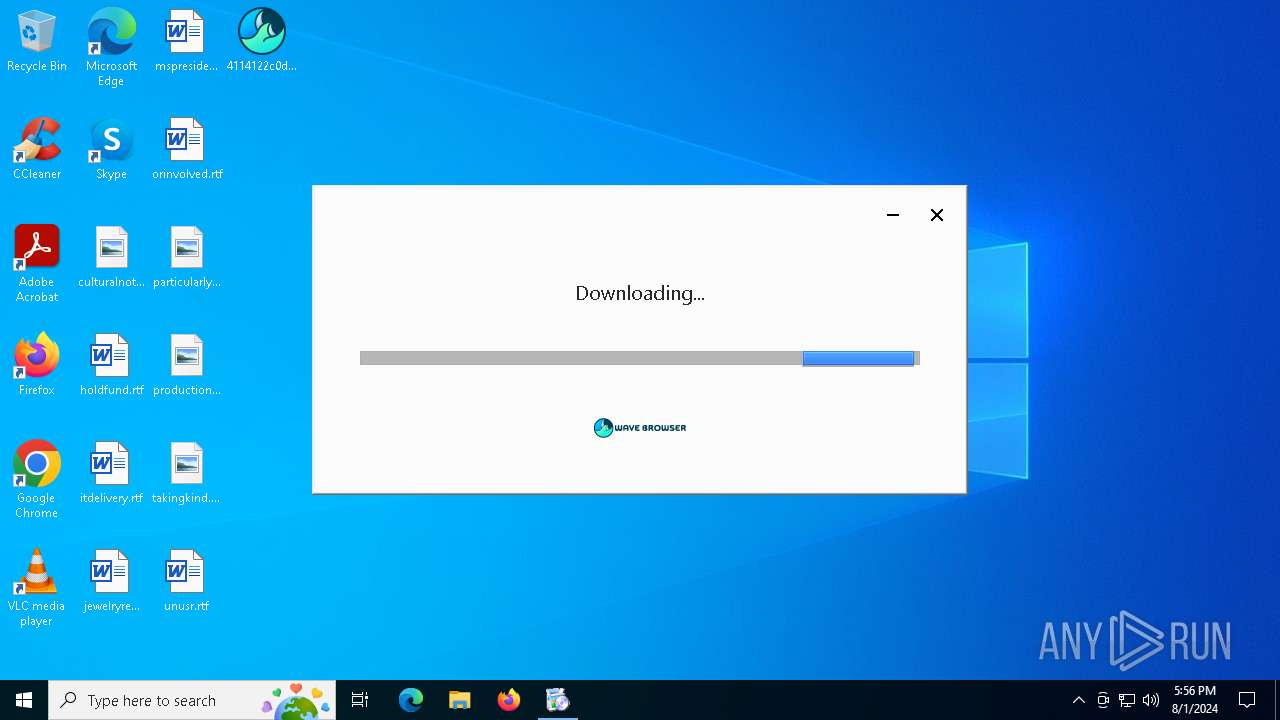Select the unusr.rtf file icon

point(186,582)
